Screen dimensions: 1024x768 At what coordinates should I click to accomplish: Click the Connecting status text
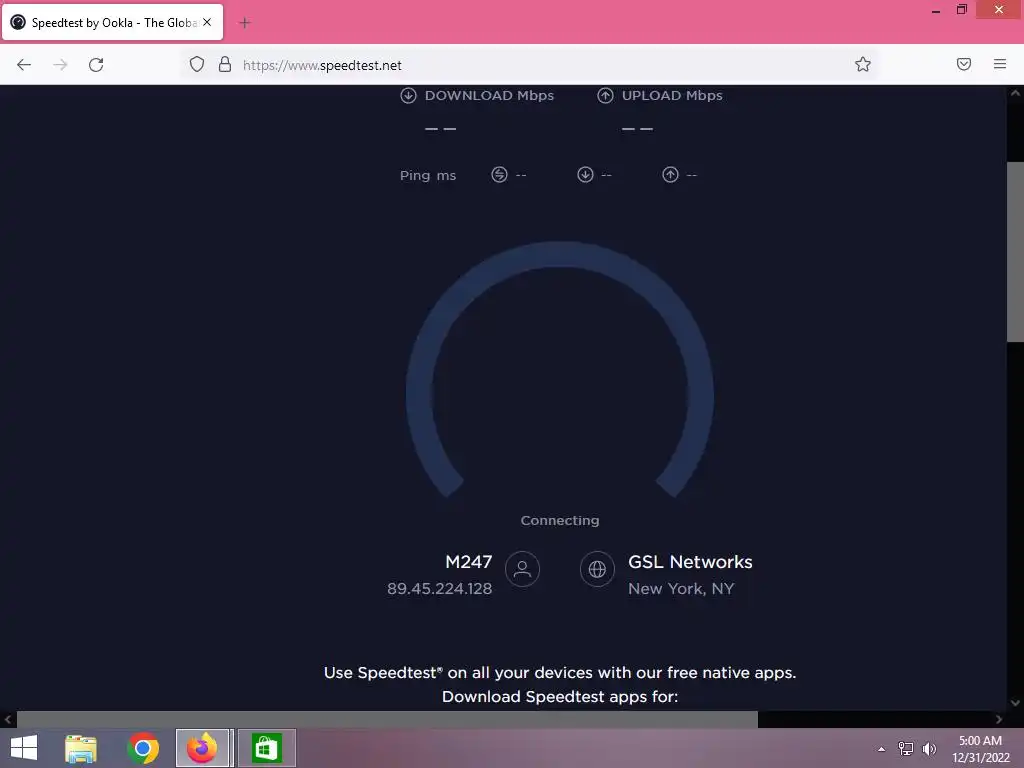click(x=560, y=520)
